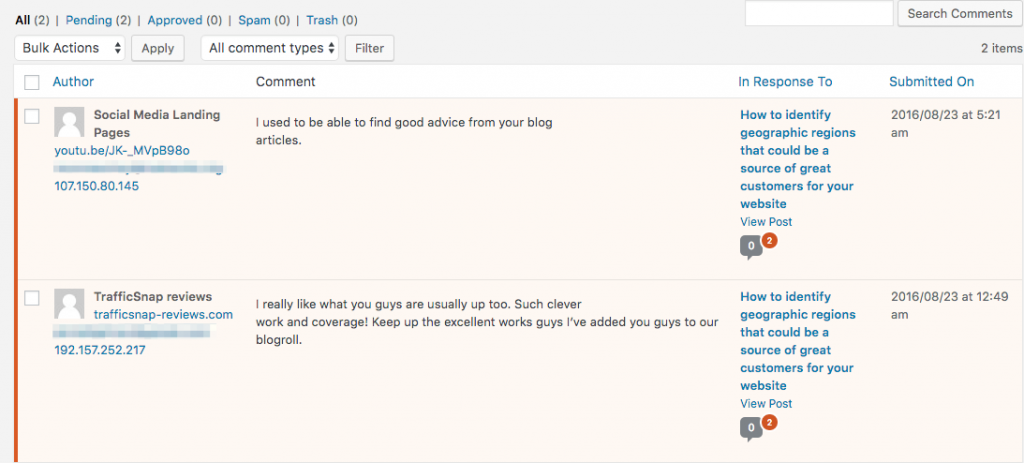
Task: Switch to the Pending comments filter
Action: pyautogui.click(x=89, y=20)
